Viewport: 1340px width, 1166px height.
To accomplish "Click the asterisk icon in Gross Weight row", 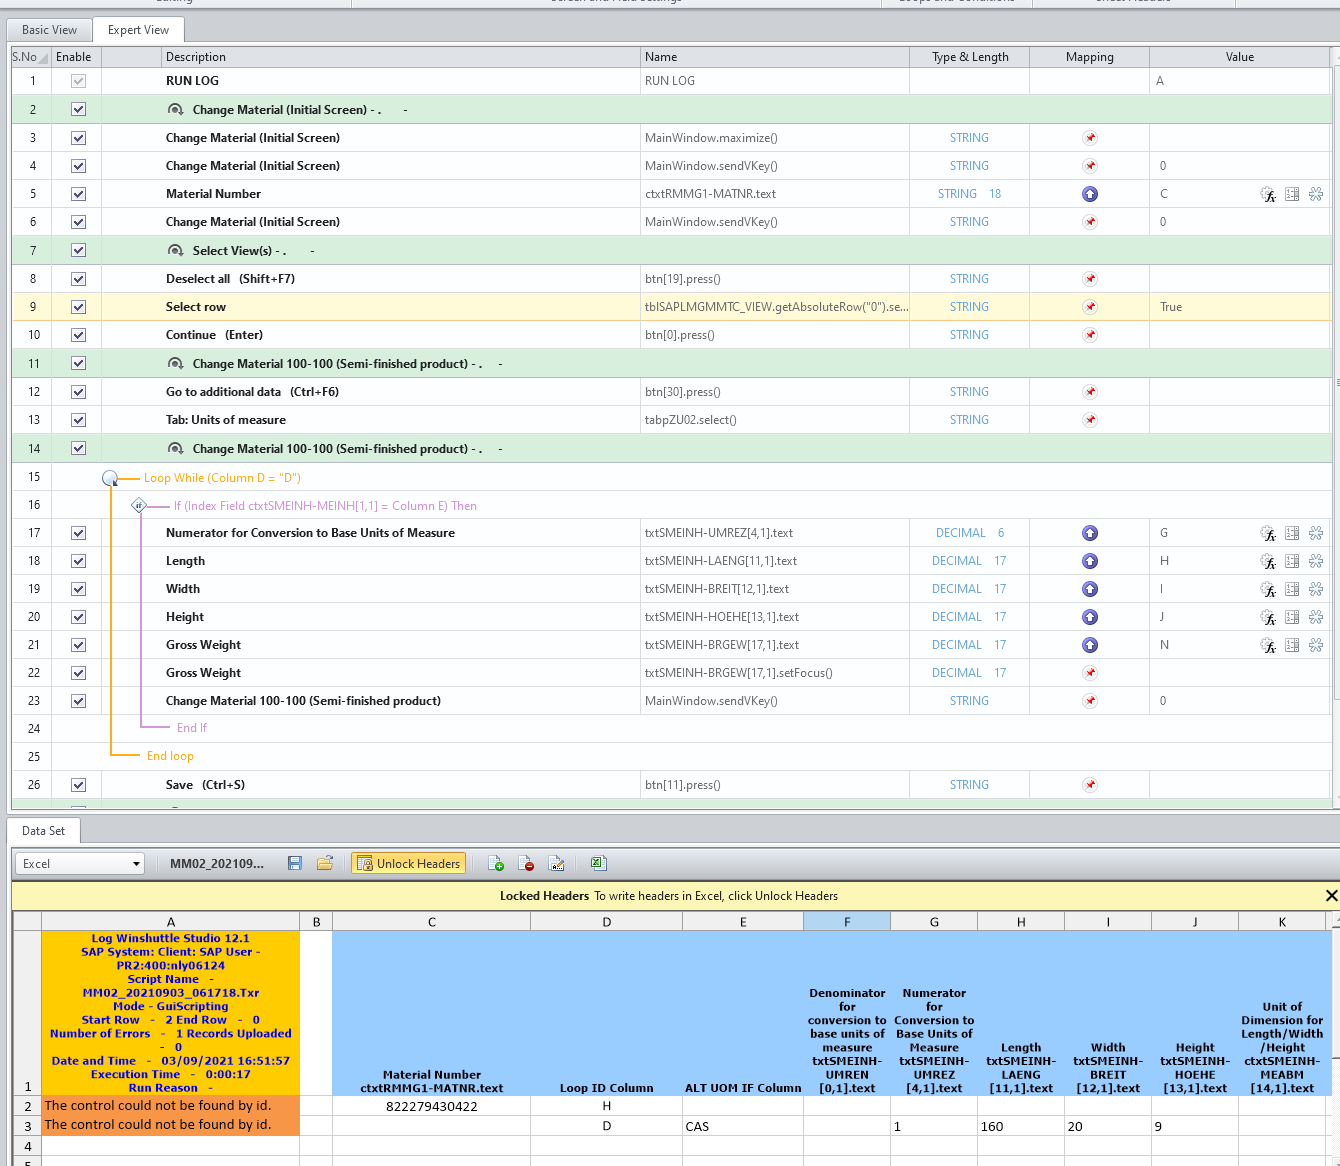I will coord(1316,645).
